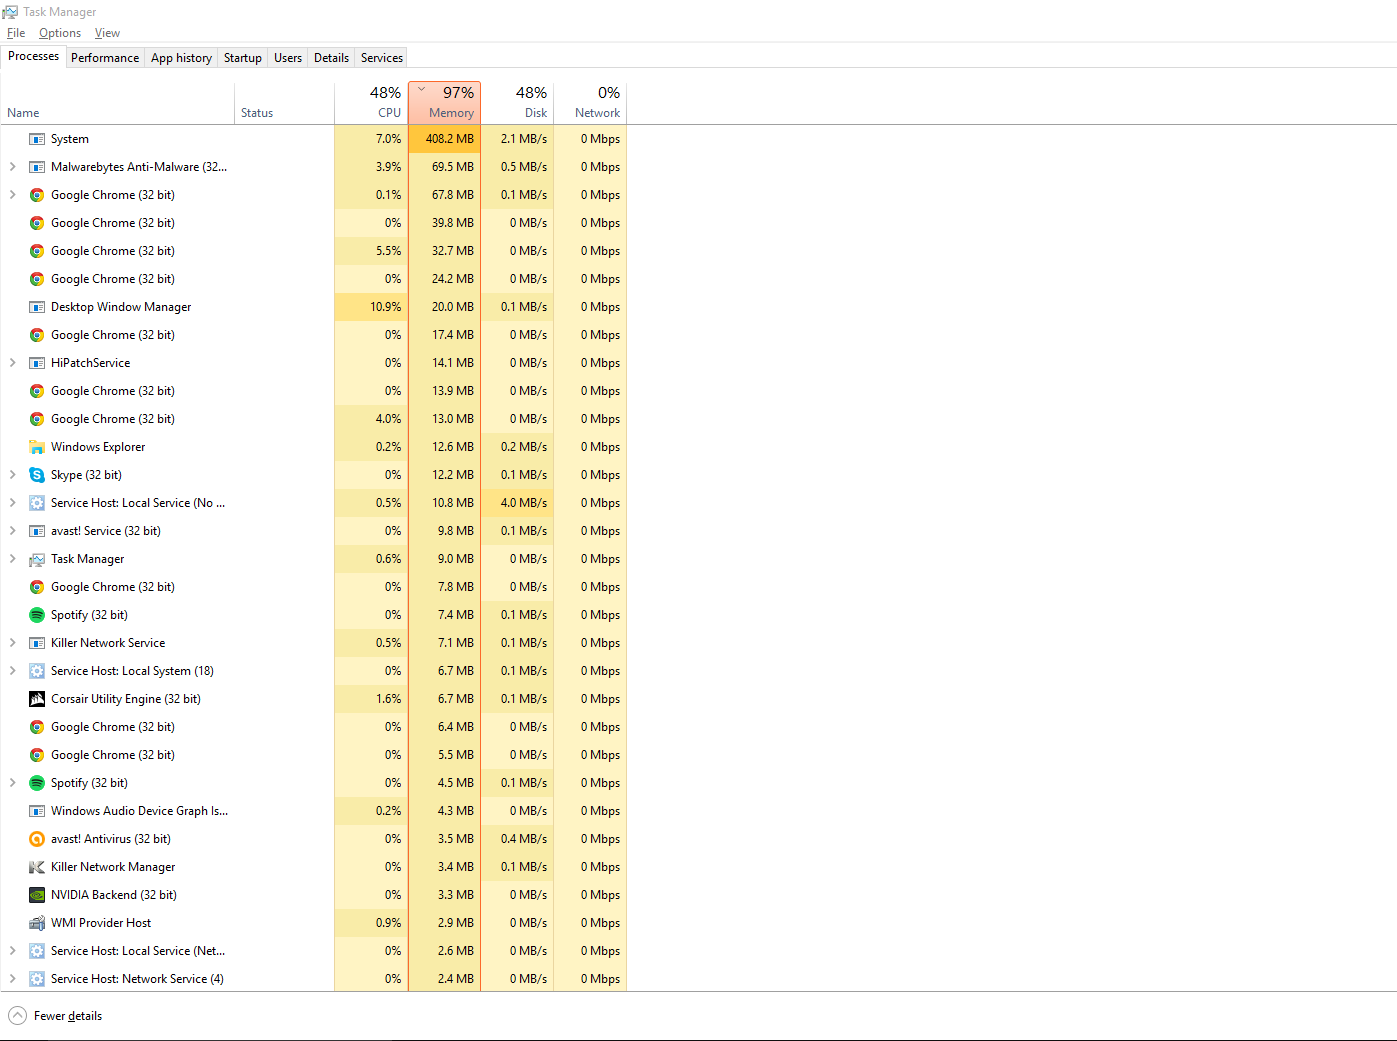Click the Malwarebytes Anti-Malware process icon
This screenshot has height=1041, width=1397.
(37, 167)
